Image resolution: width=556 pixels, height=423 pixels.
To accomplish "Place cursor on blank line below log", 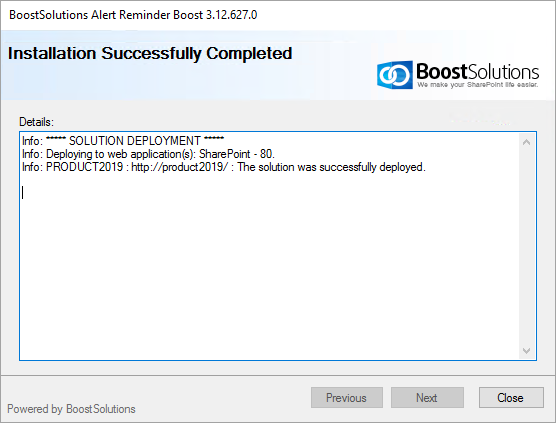I will click(x=23, y=193).
